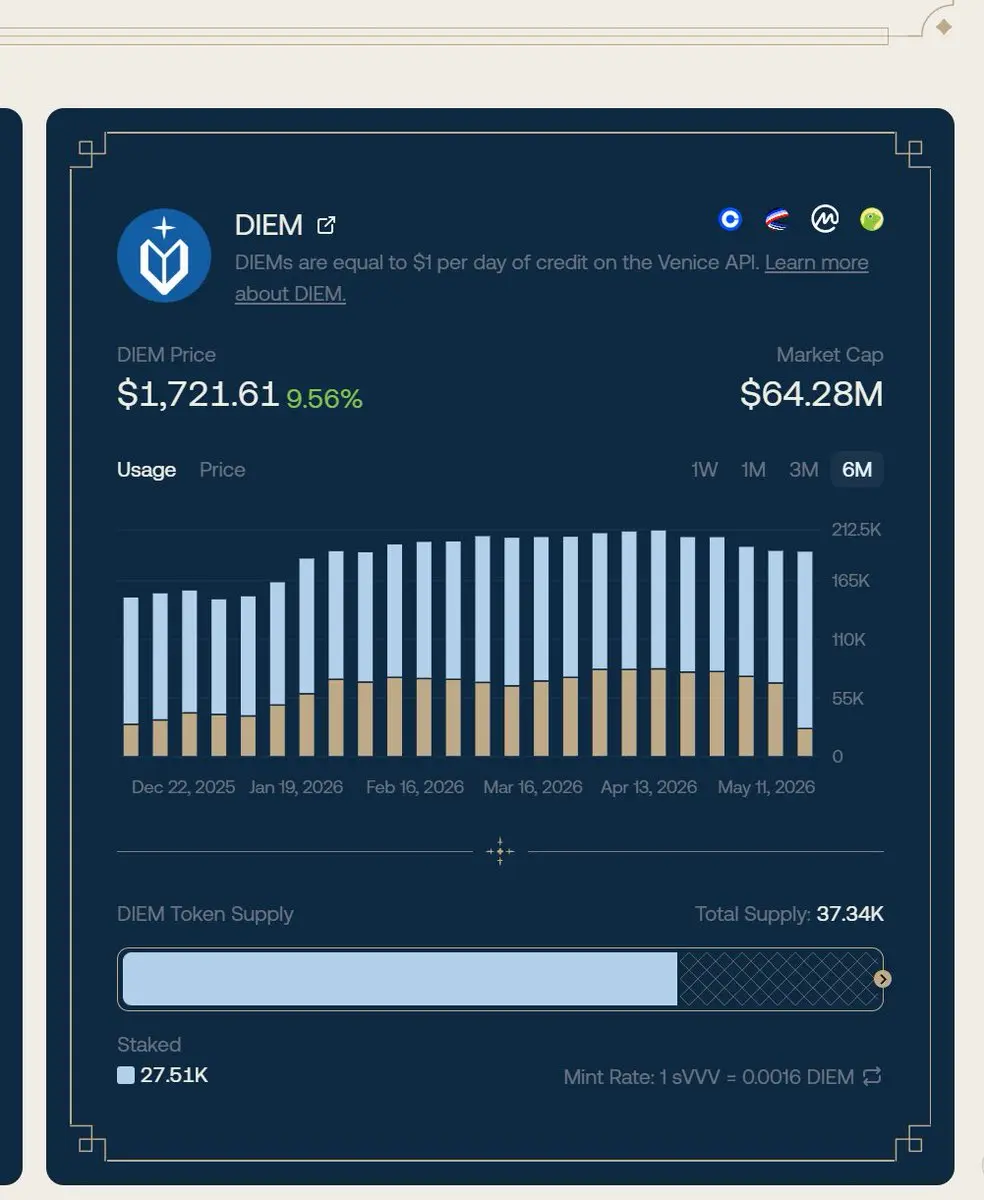Click the DIEM logo badge
Image resolution: width=984 pixels, height=1200 pixels.
[x=164, y=255]
